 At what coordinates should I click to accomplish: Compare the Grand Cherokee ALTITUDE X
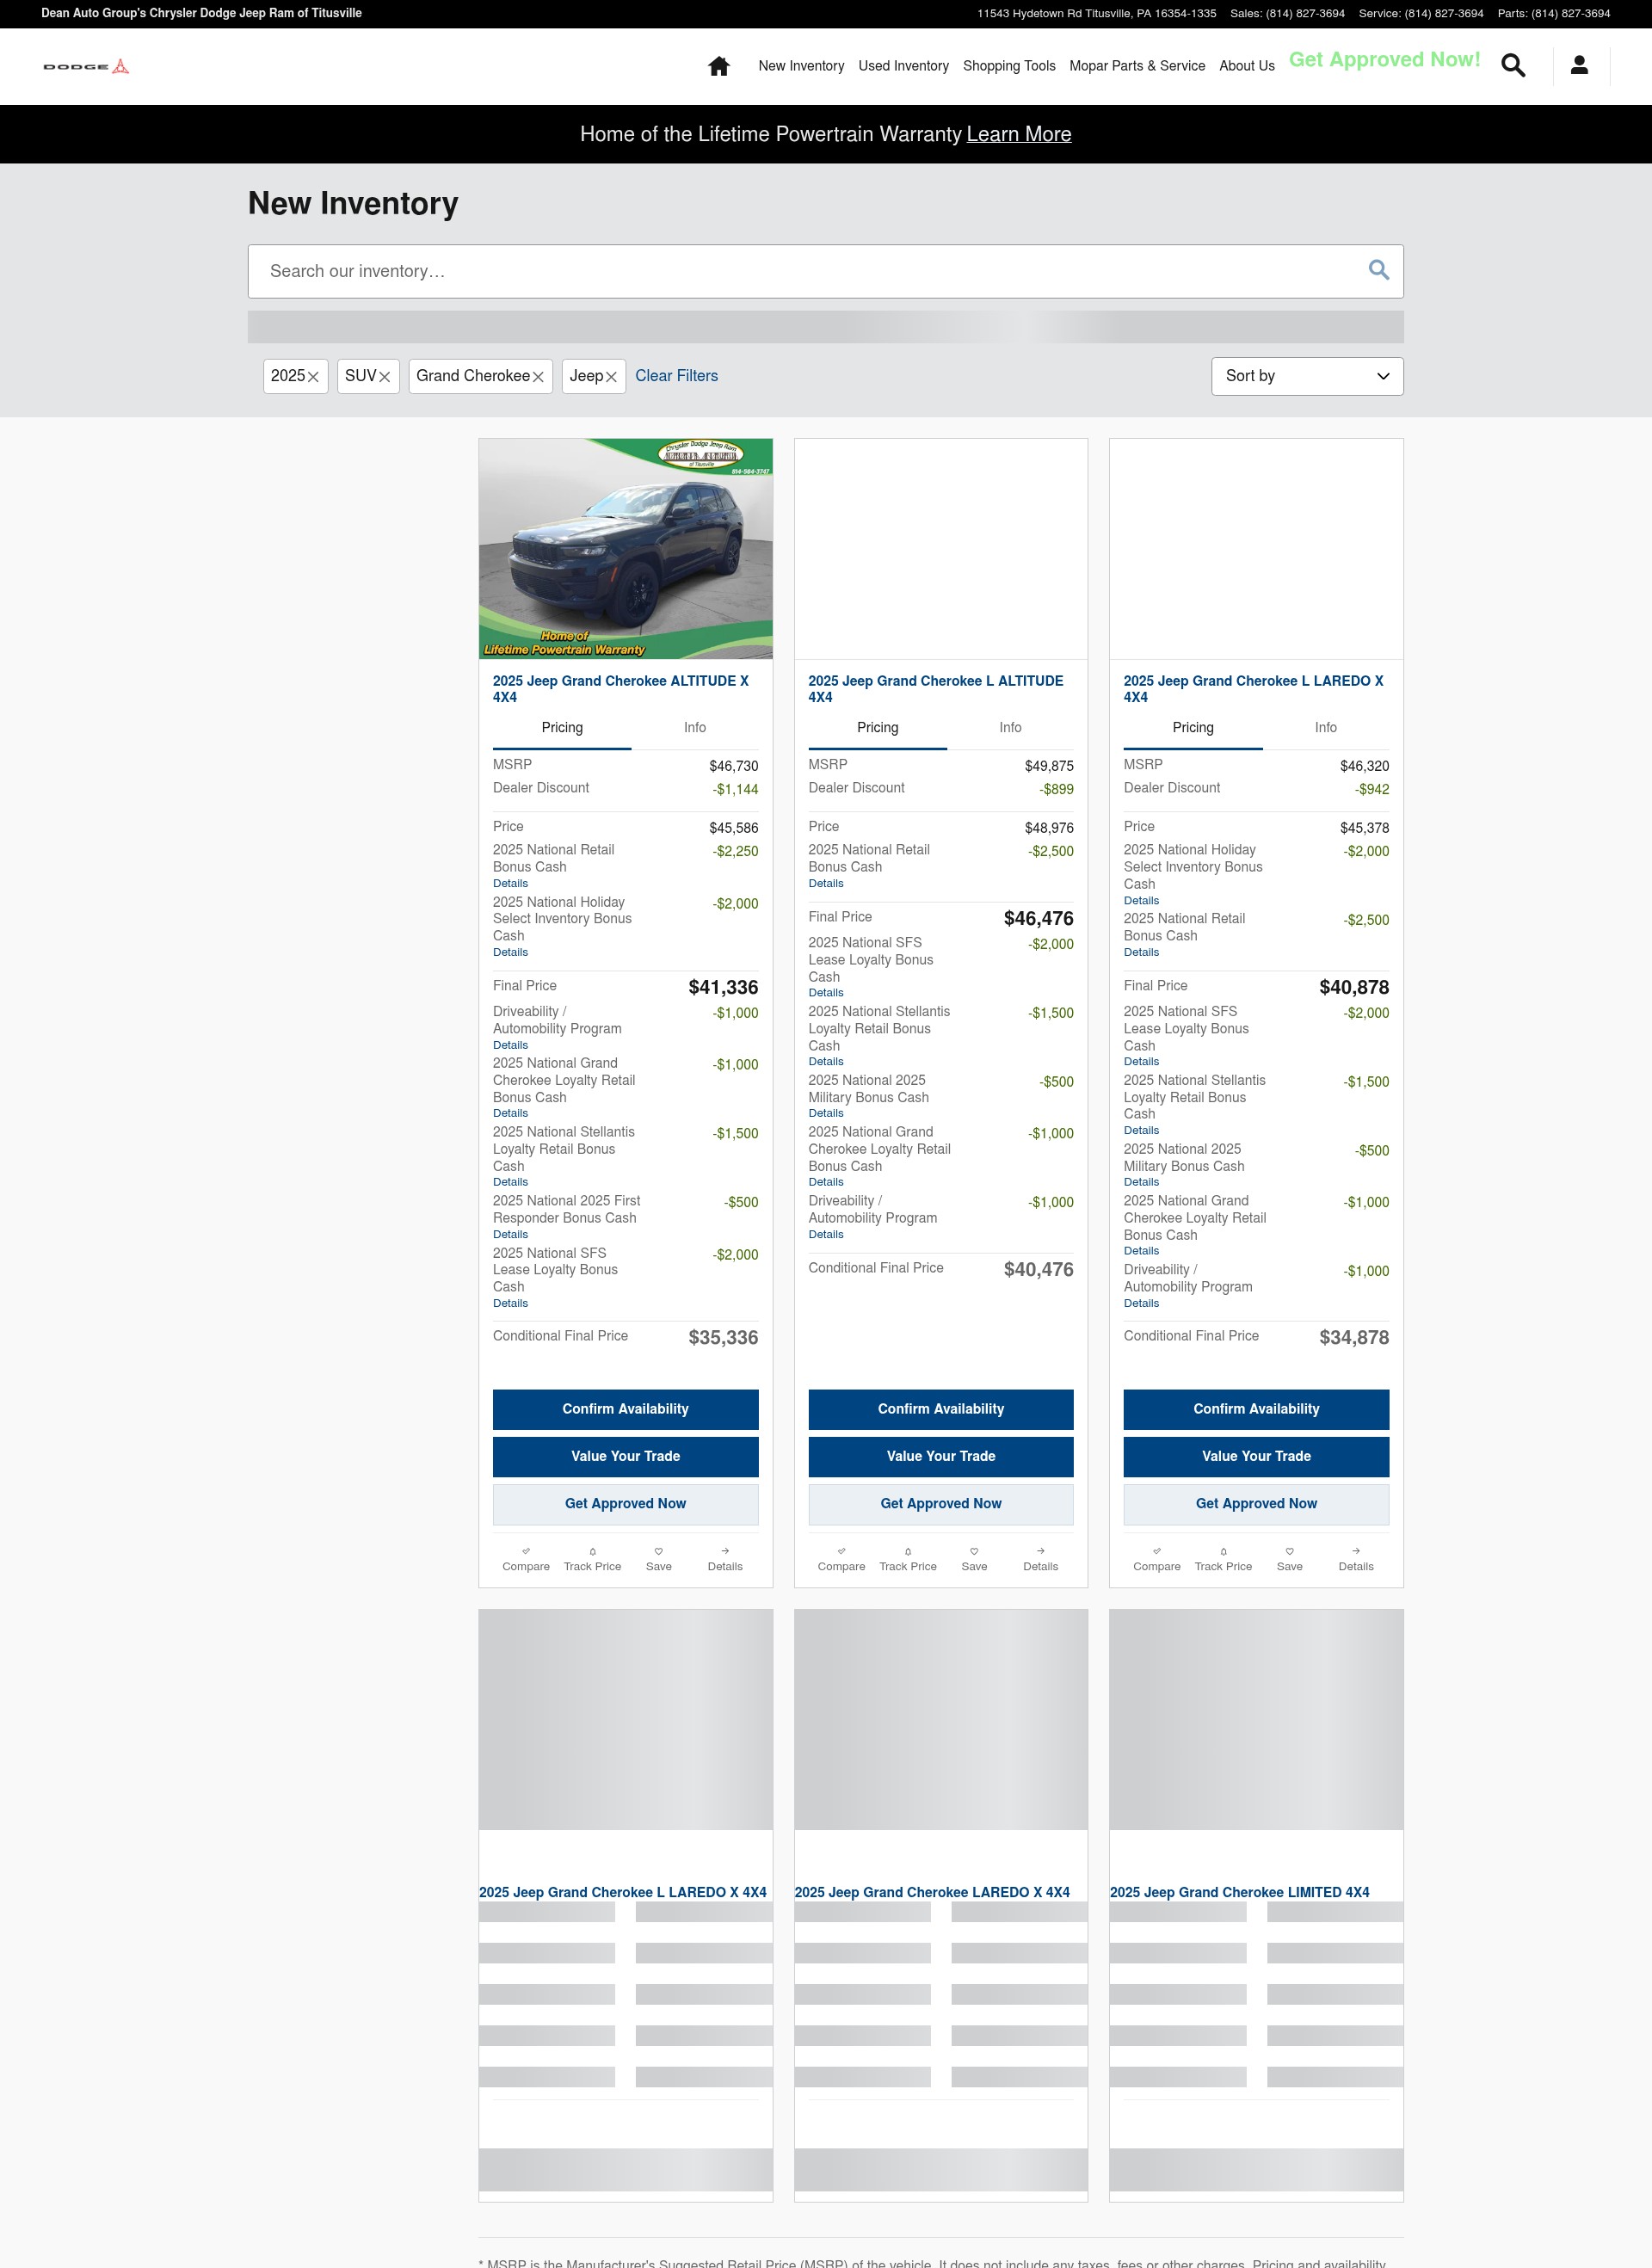(x=526, y=1559)
